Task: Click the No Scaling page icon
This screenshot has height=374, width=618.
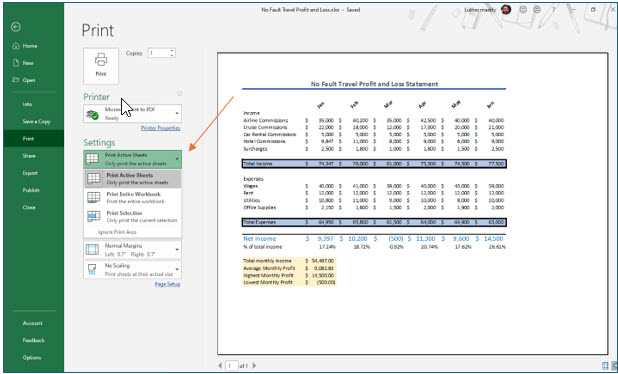Action: [92, 270]
